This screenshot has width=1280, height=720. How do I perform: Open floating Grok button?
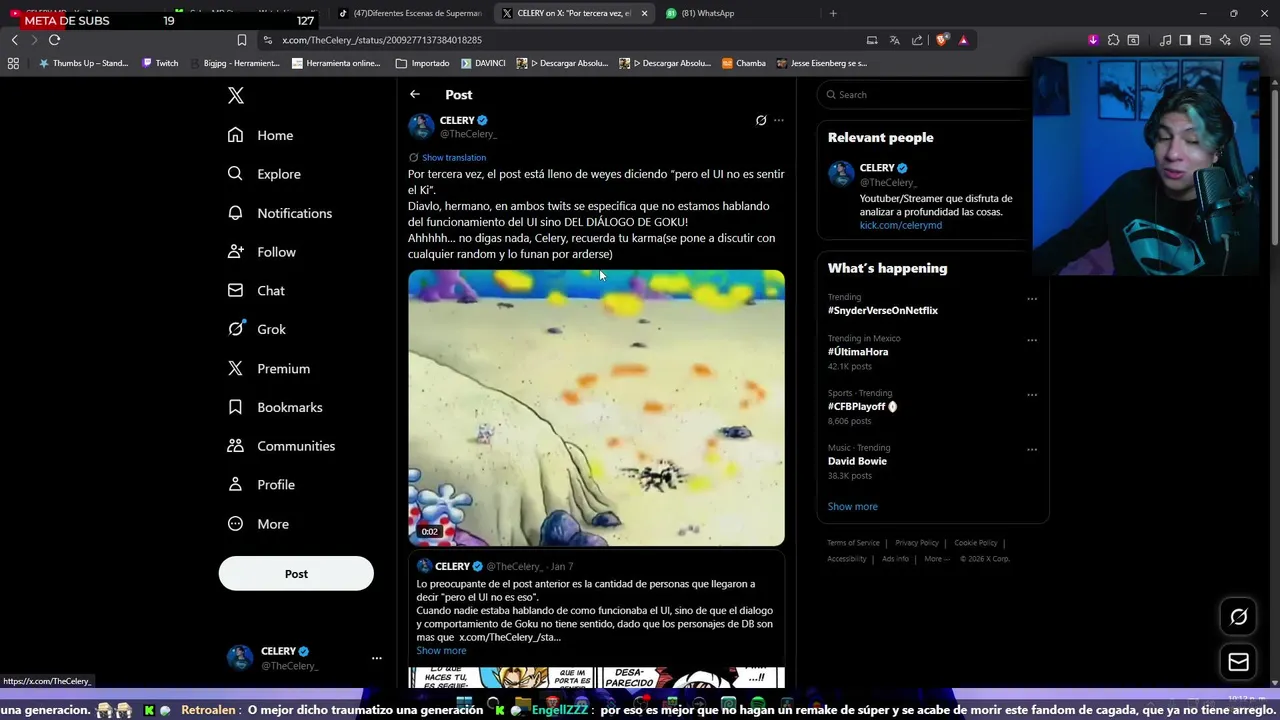[1238, 617]
